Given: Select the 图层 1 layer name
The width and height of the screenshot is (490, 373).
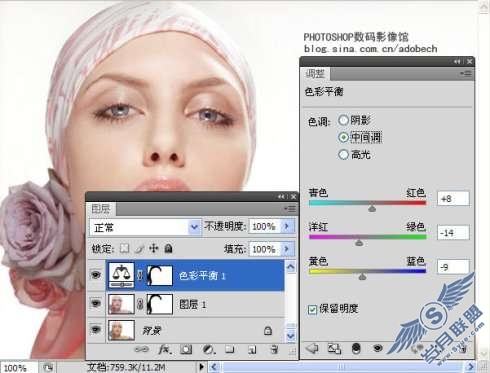Looking at the screenshot, I should click(x=193, y=304).
